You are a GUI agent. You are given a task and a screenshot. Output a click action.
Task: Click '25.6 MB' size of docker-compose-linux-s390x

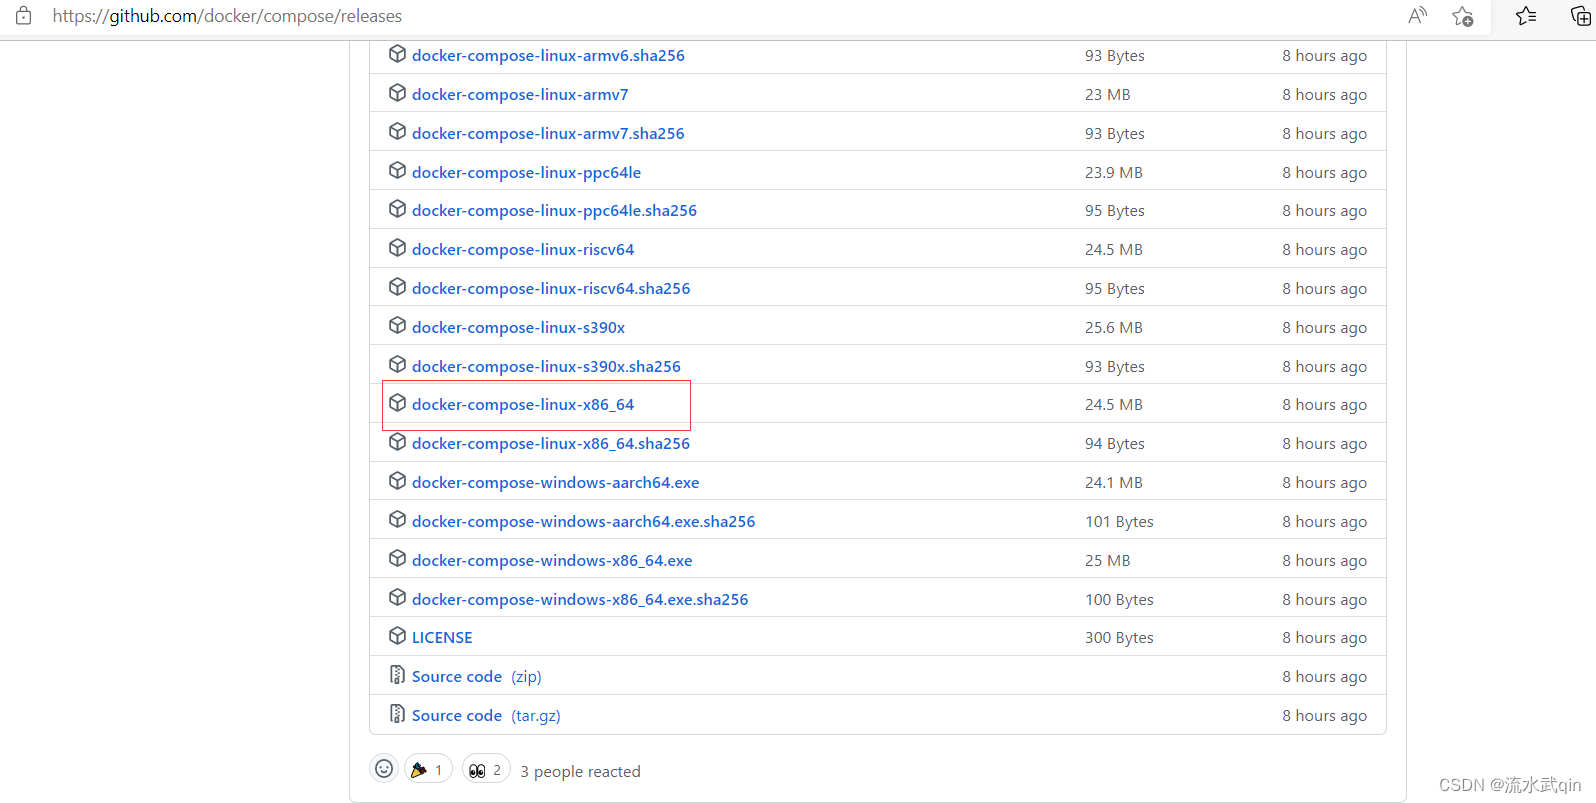[1114, 328]
